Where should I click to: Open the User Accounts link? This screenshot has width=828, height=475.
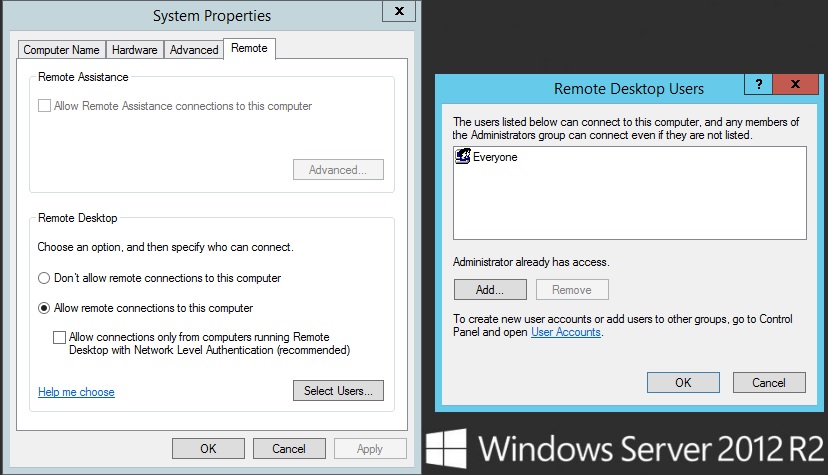coord(566,332)
